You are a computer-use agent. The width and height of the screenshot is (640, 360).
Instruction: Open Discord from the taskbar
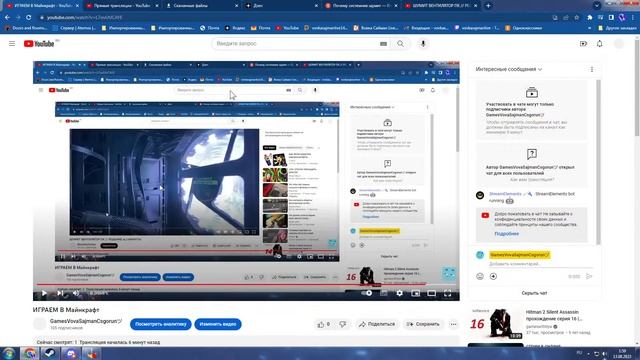tap(71, 353)
